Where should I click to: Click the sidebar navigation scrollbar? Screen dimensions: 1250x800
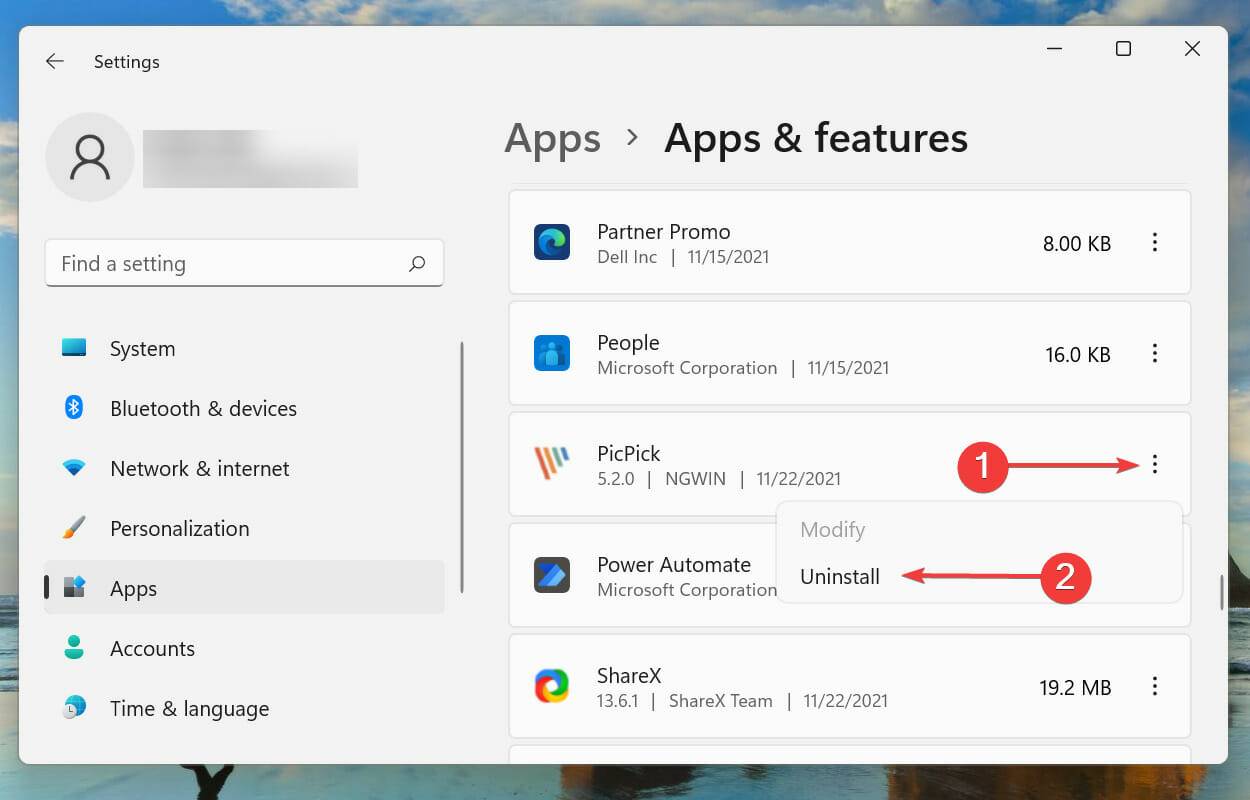[462, 467]
